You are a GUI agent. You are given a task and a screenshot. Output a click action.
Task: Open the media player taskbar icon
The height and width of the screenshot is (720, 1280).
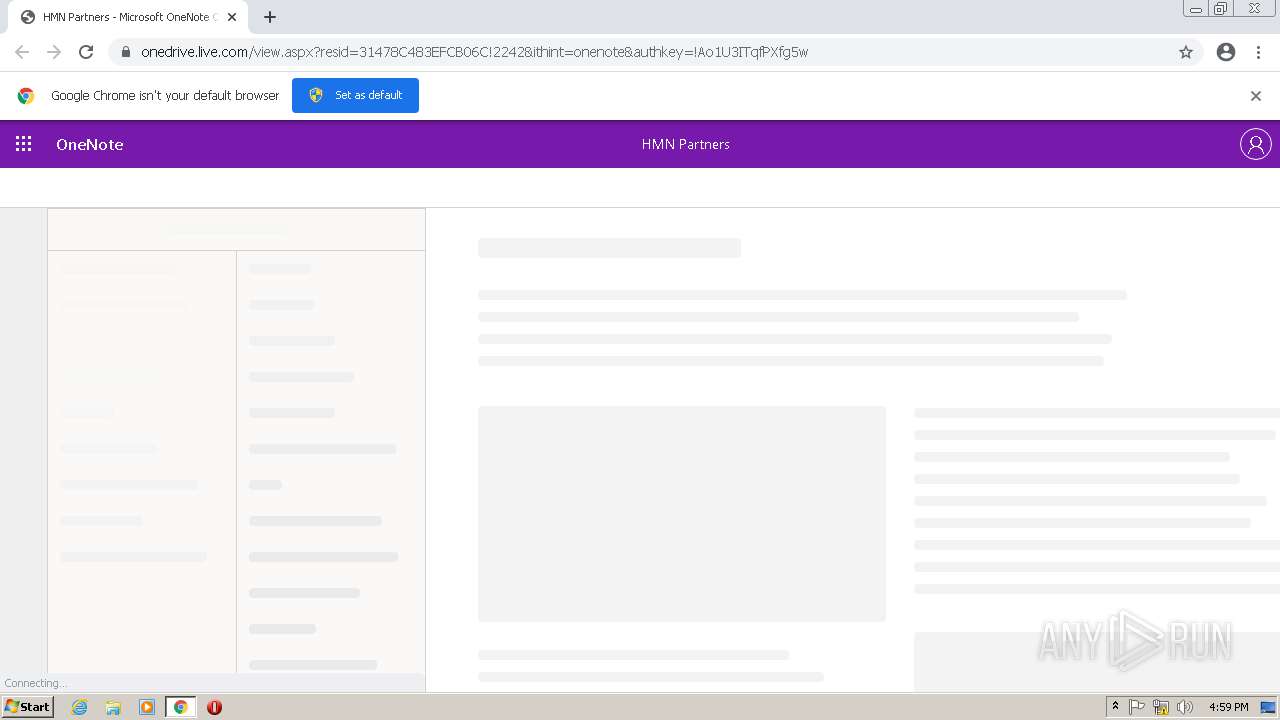point(147,707)
